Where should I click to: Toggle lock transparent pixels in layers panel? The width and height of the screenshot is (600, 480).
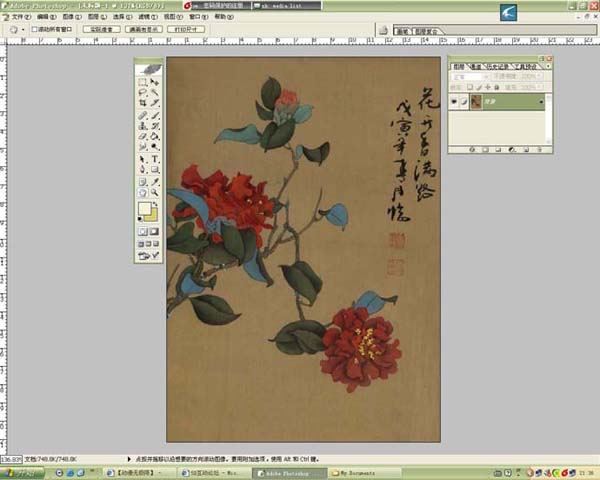click(470, 87)
